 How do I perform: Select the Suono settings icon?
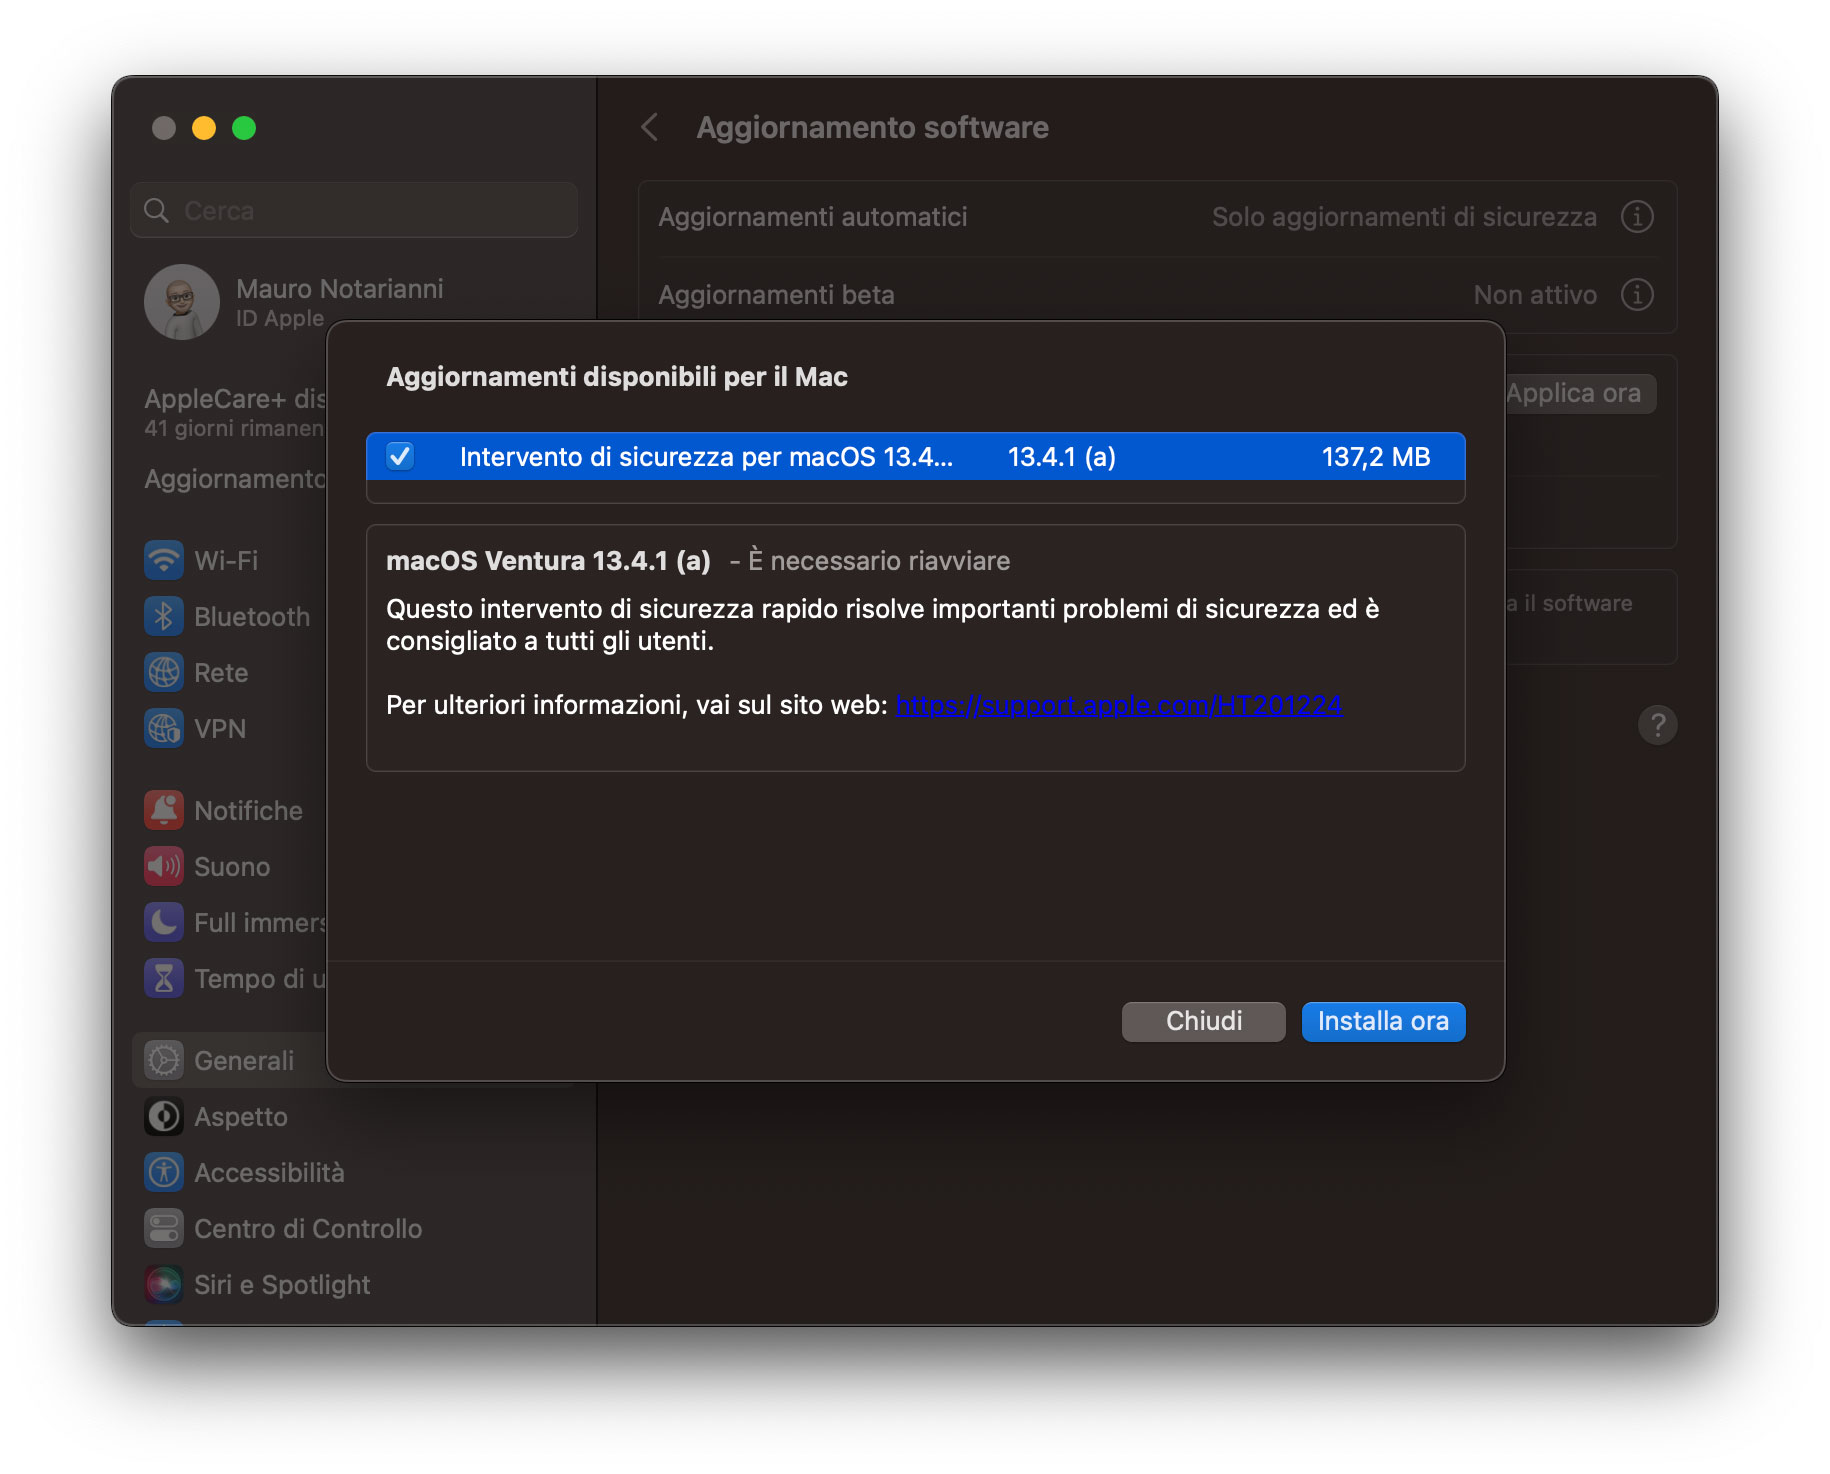[164, 866]
